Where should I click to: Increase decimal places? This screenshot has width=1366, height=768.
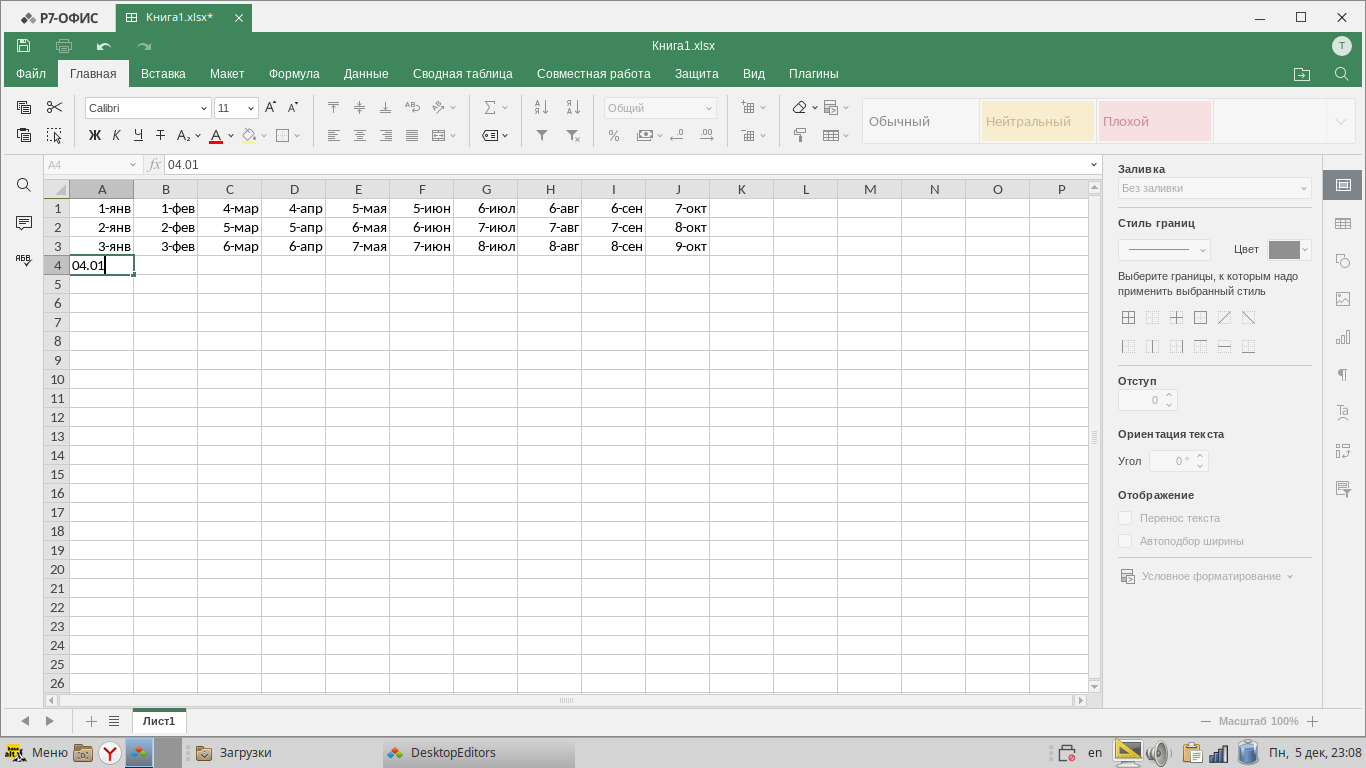pyautogui.click(x=707, y=135)
